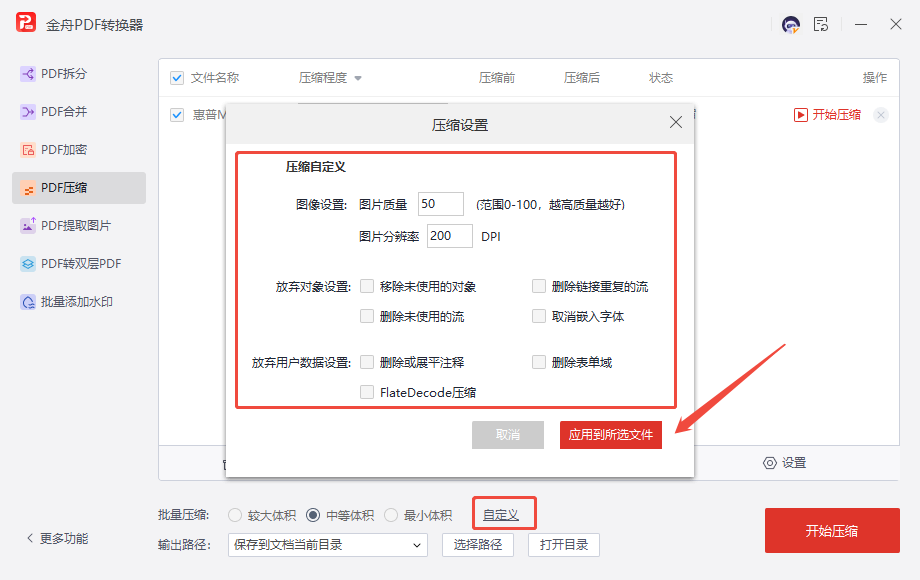Click the PDF转双层PDF sidebar icon
The height and width of the screenshot is (580, 920).
[28, 264]
